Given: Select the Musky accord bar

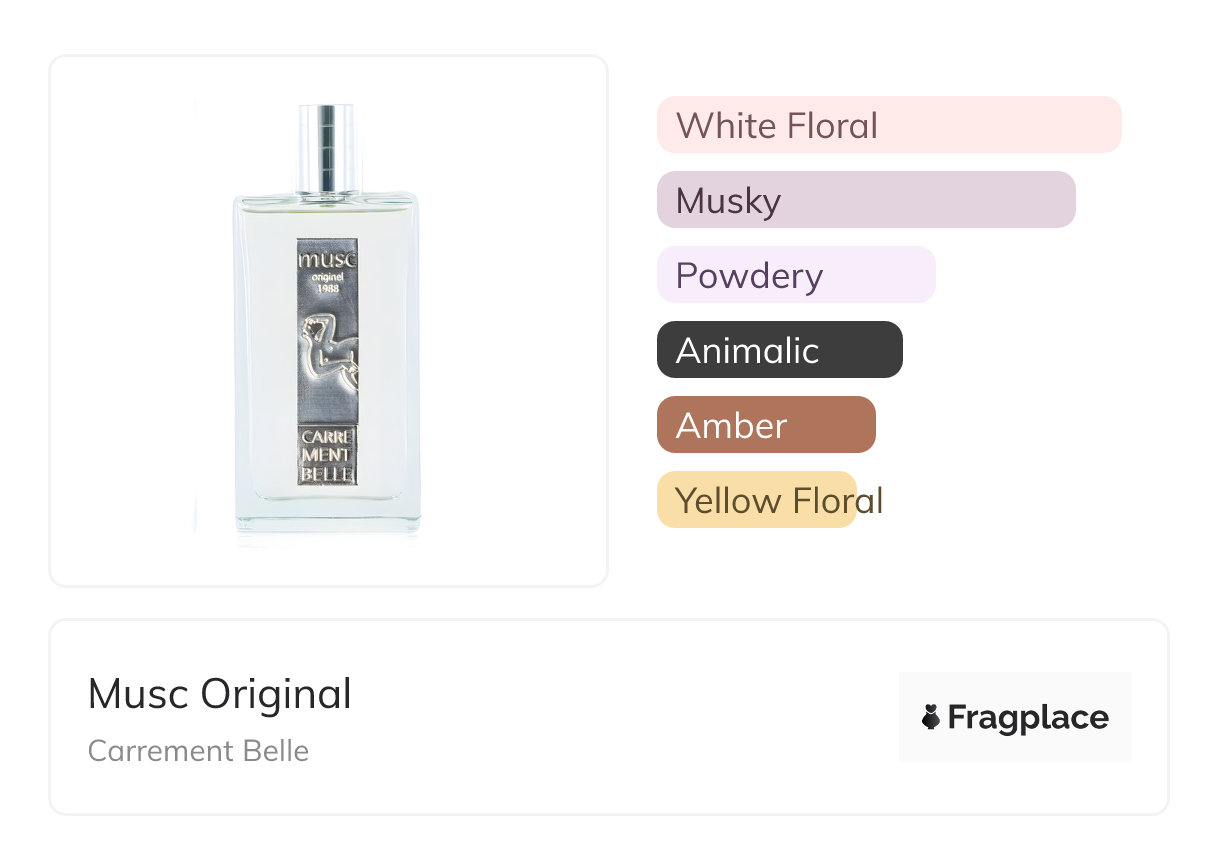Looking at the screenshot, I should click(865, 200).
